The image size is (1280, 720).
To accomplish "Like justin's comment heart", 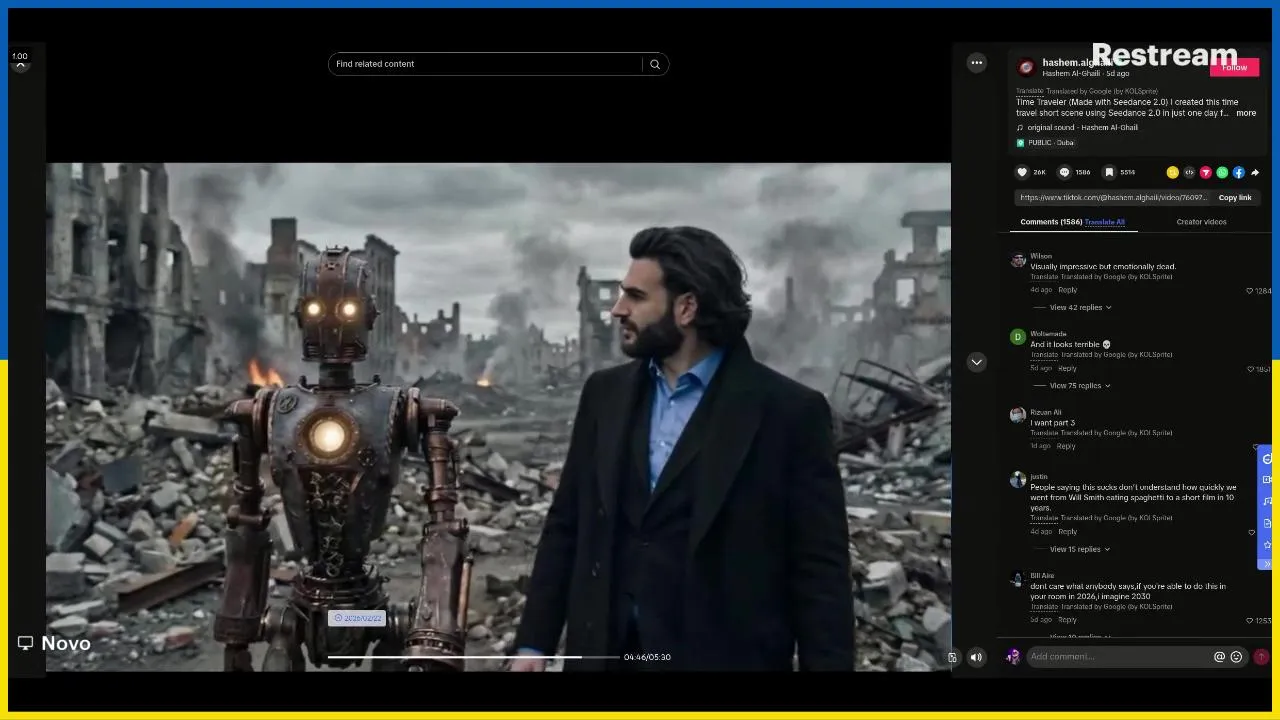I will pyautogui.click(x=1251, y=532).
